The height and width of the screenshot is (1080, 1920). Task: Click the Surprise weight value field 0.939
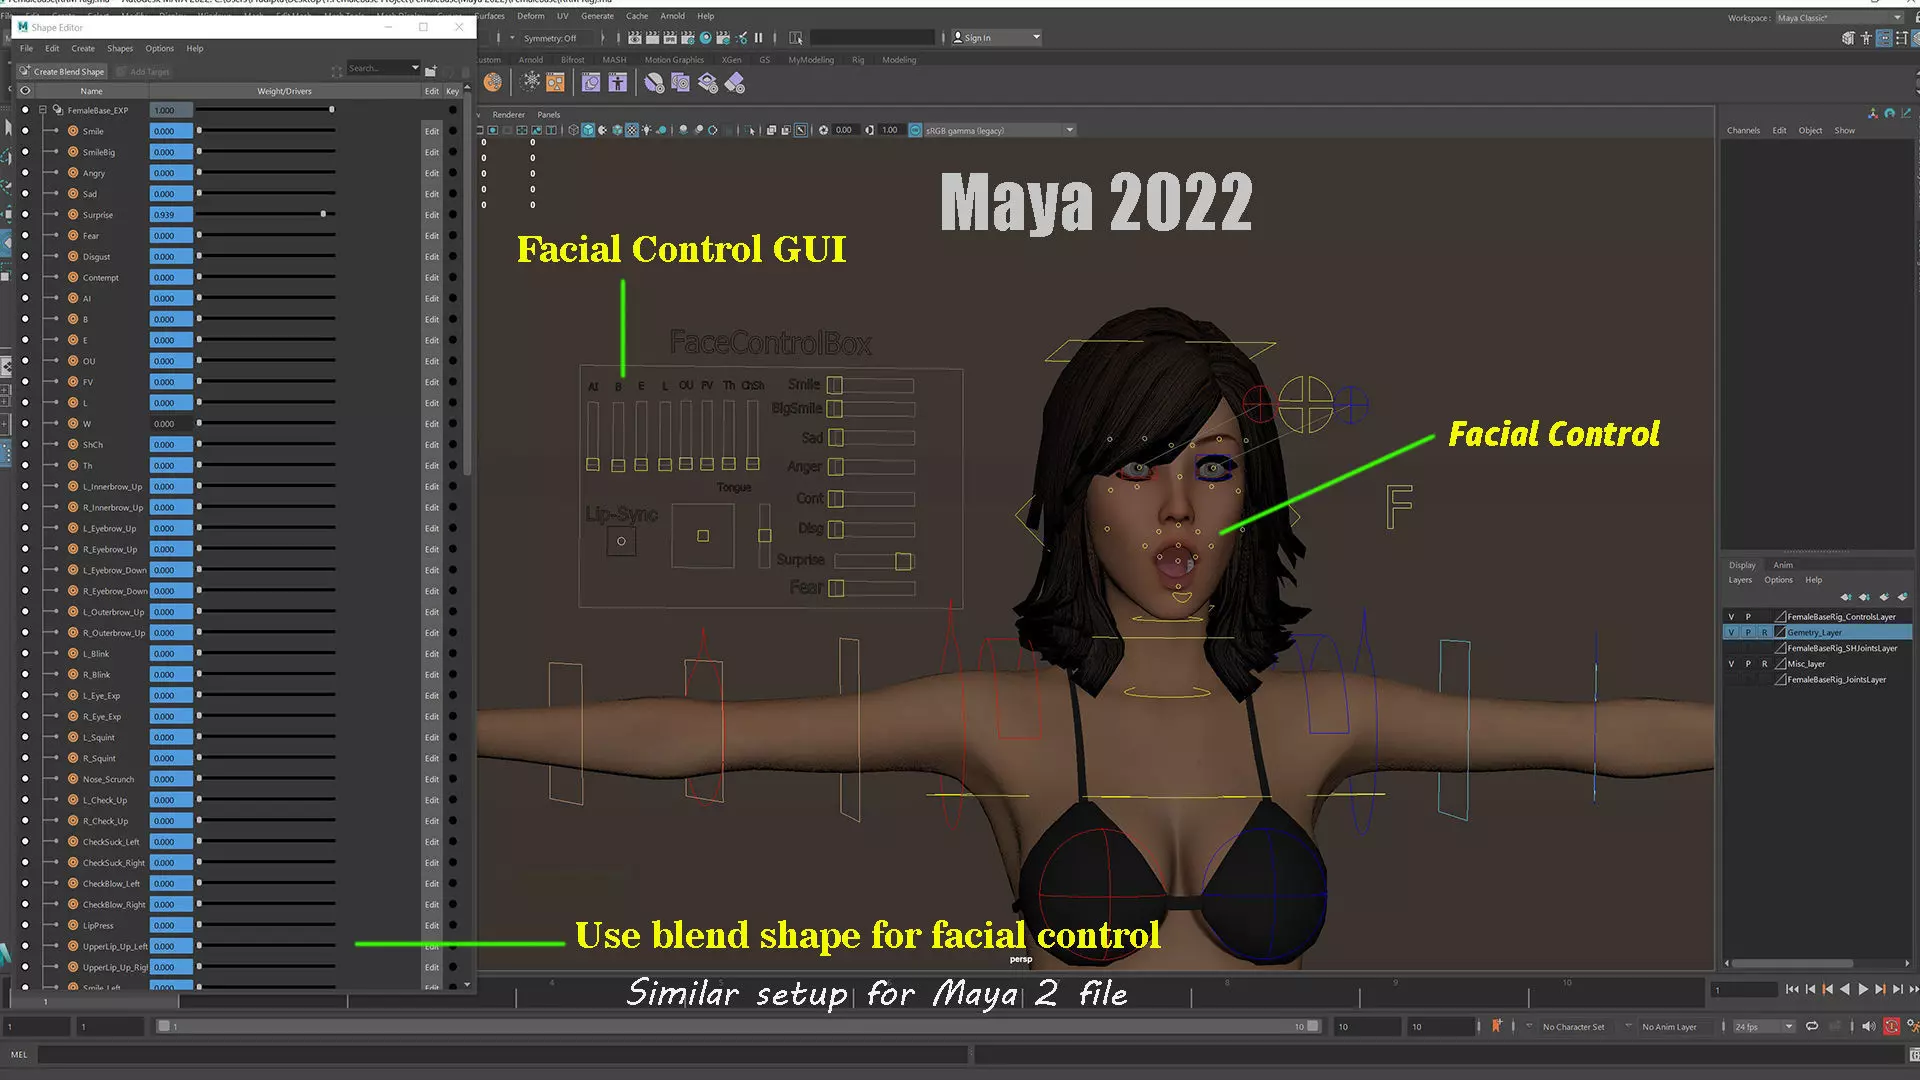click(x=171, y=215)
